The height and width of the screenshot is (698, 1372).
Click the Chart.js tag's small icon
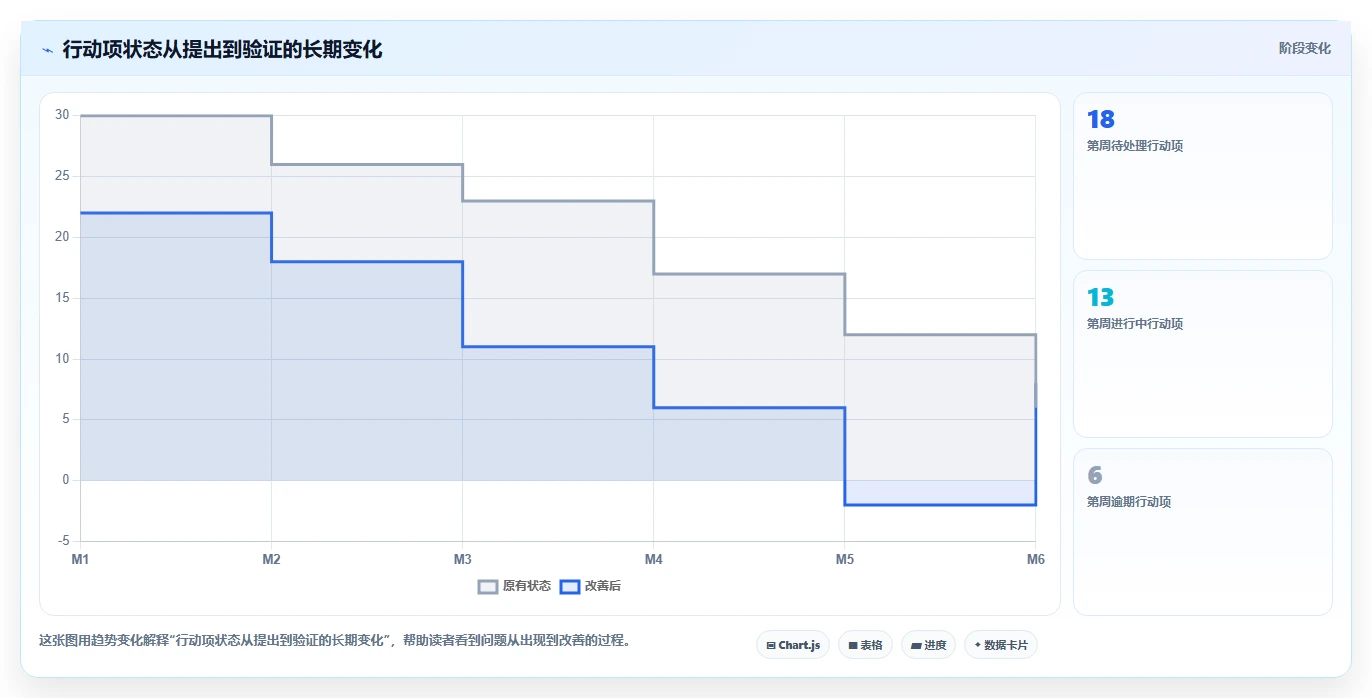(770, 646)
